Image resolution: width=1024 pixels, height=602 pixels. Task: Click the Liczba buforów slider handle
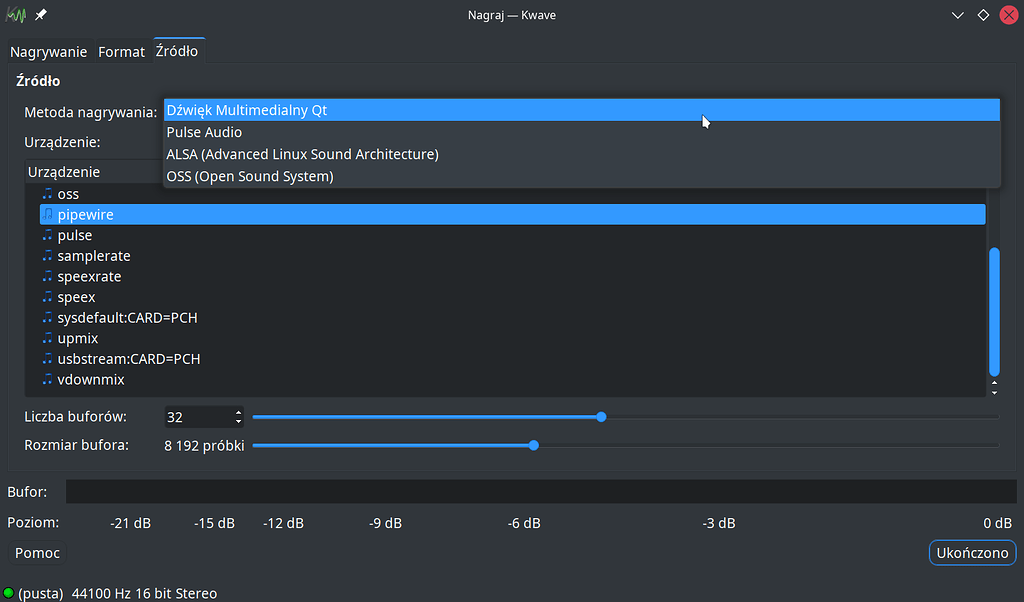click(x=601, y=417)
